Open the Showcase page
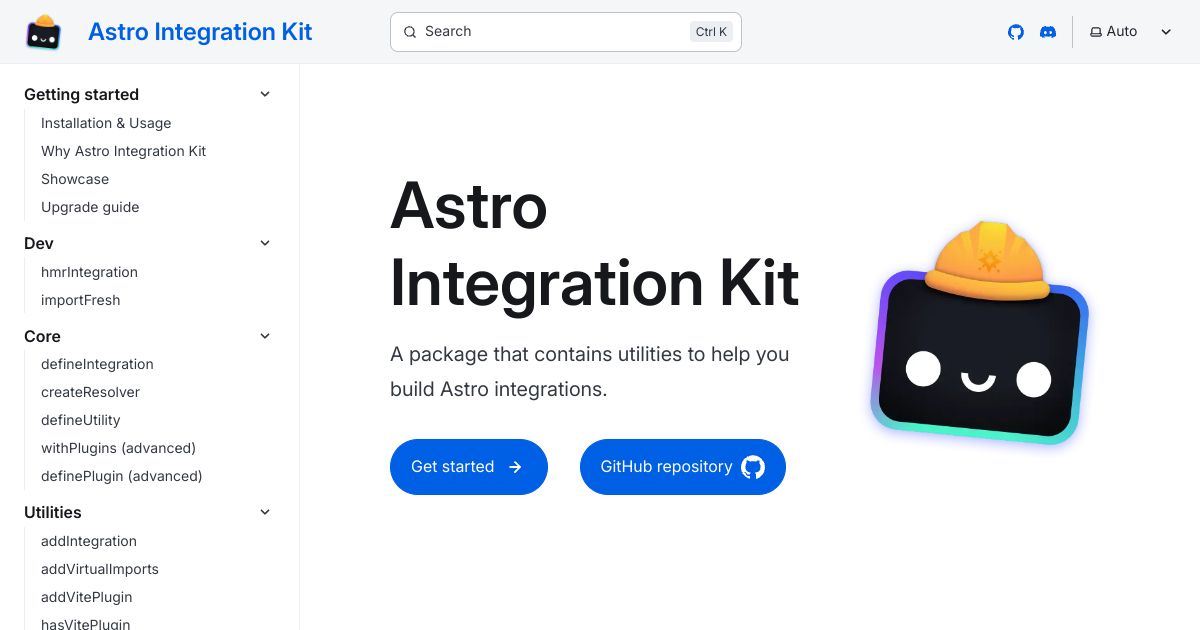The image size is (1200, 630). click(75, 179)
